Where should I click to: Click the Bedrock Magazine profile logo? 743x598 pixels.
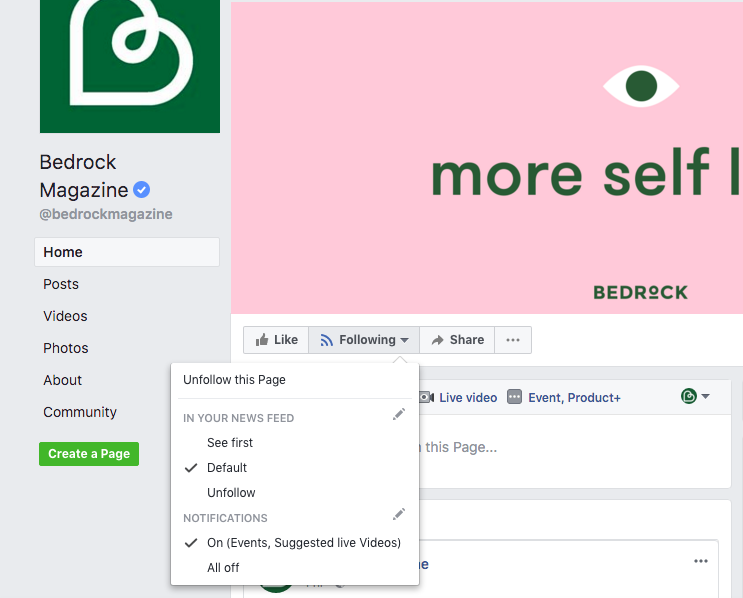130,66
